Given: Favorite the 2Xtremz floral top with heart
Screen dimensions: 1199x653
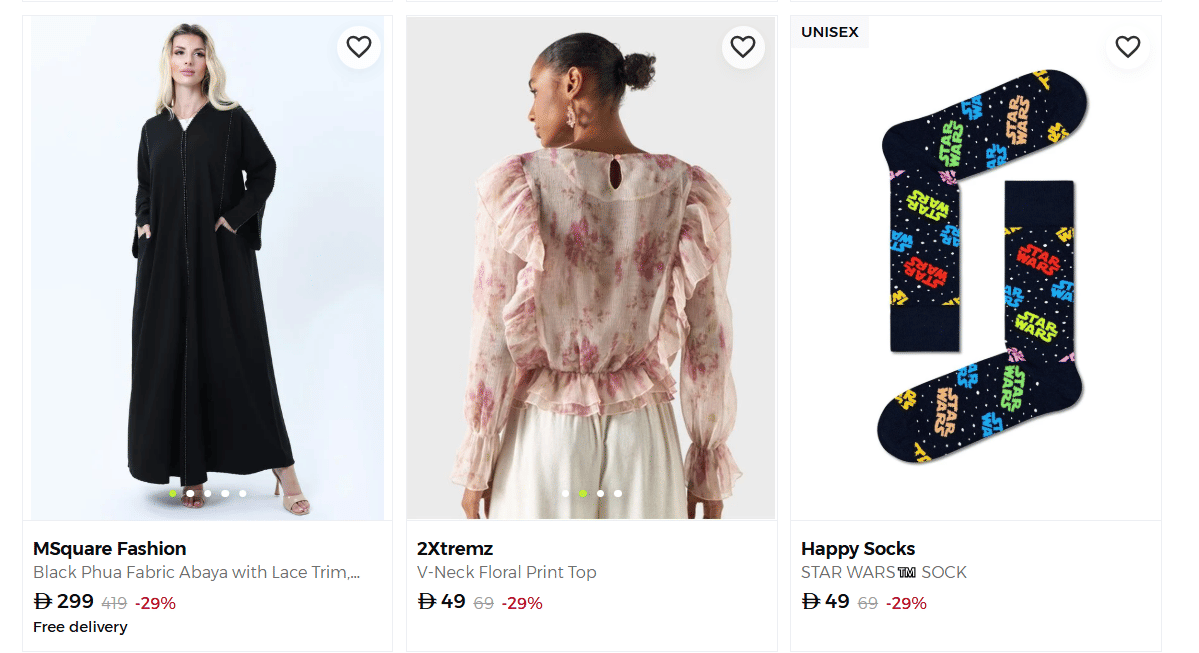Looking at the screenshot, I should pyautogui.click(x=742, y=46).
